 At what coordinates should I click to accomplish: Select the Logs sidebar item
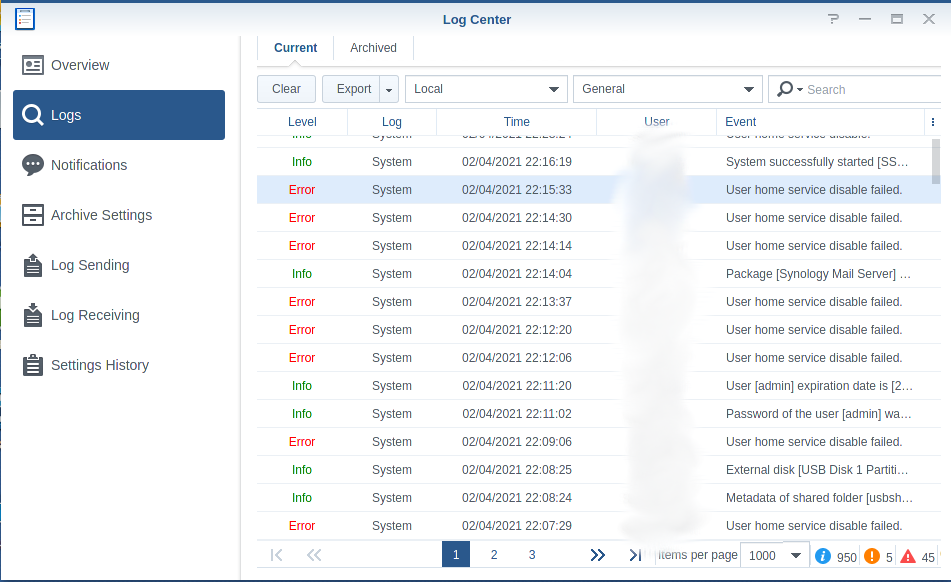coord(119,115)
